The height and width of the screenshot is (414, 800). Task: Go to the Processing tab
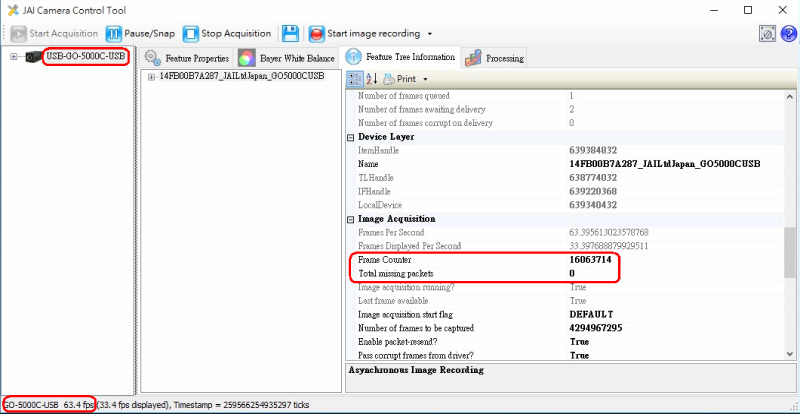[x=494, y=58]
